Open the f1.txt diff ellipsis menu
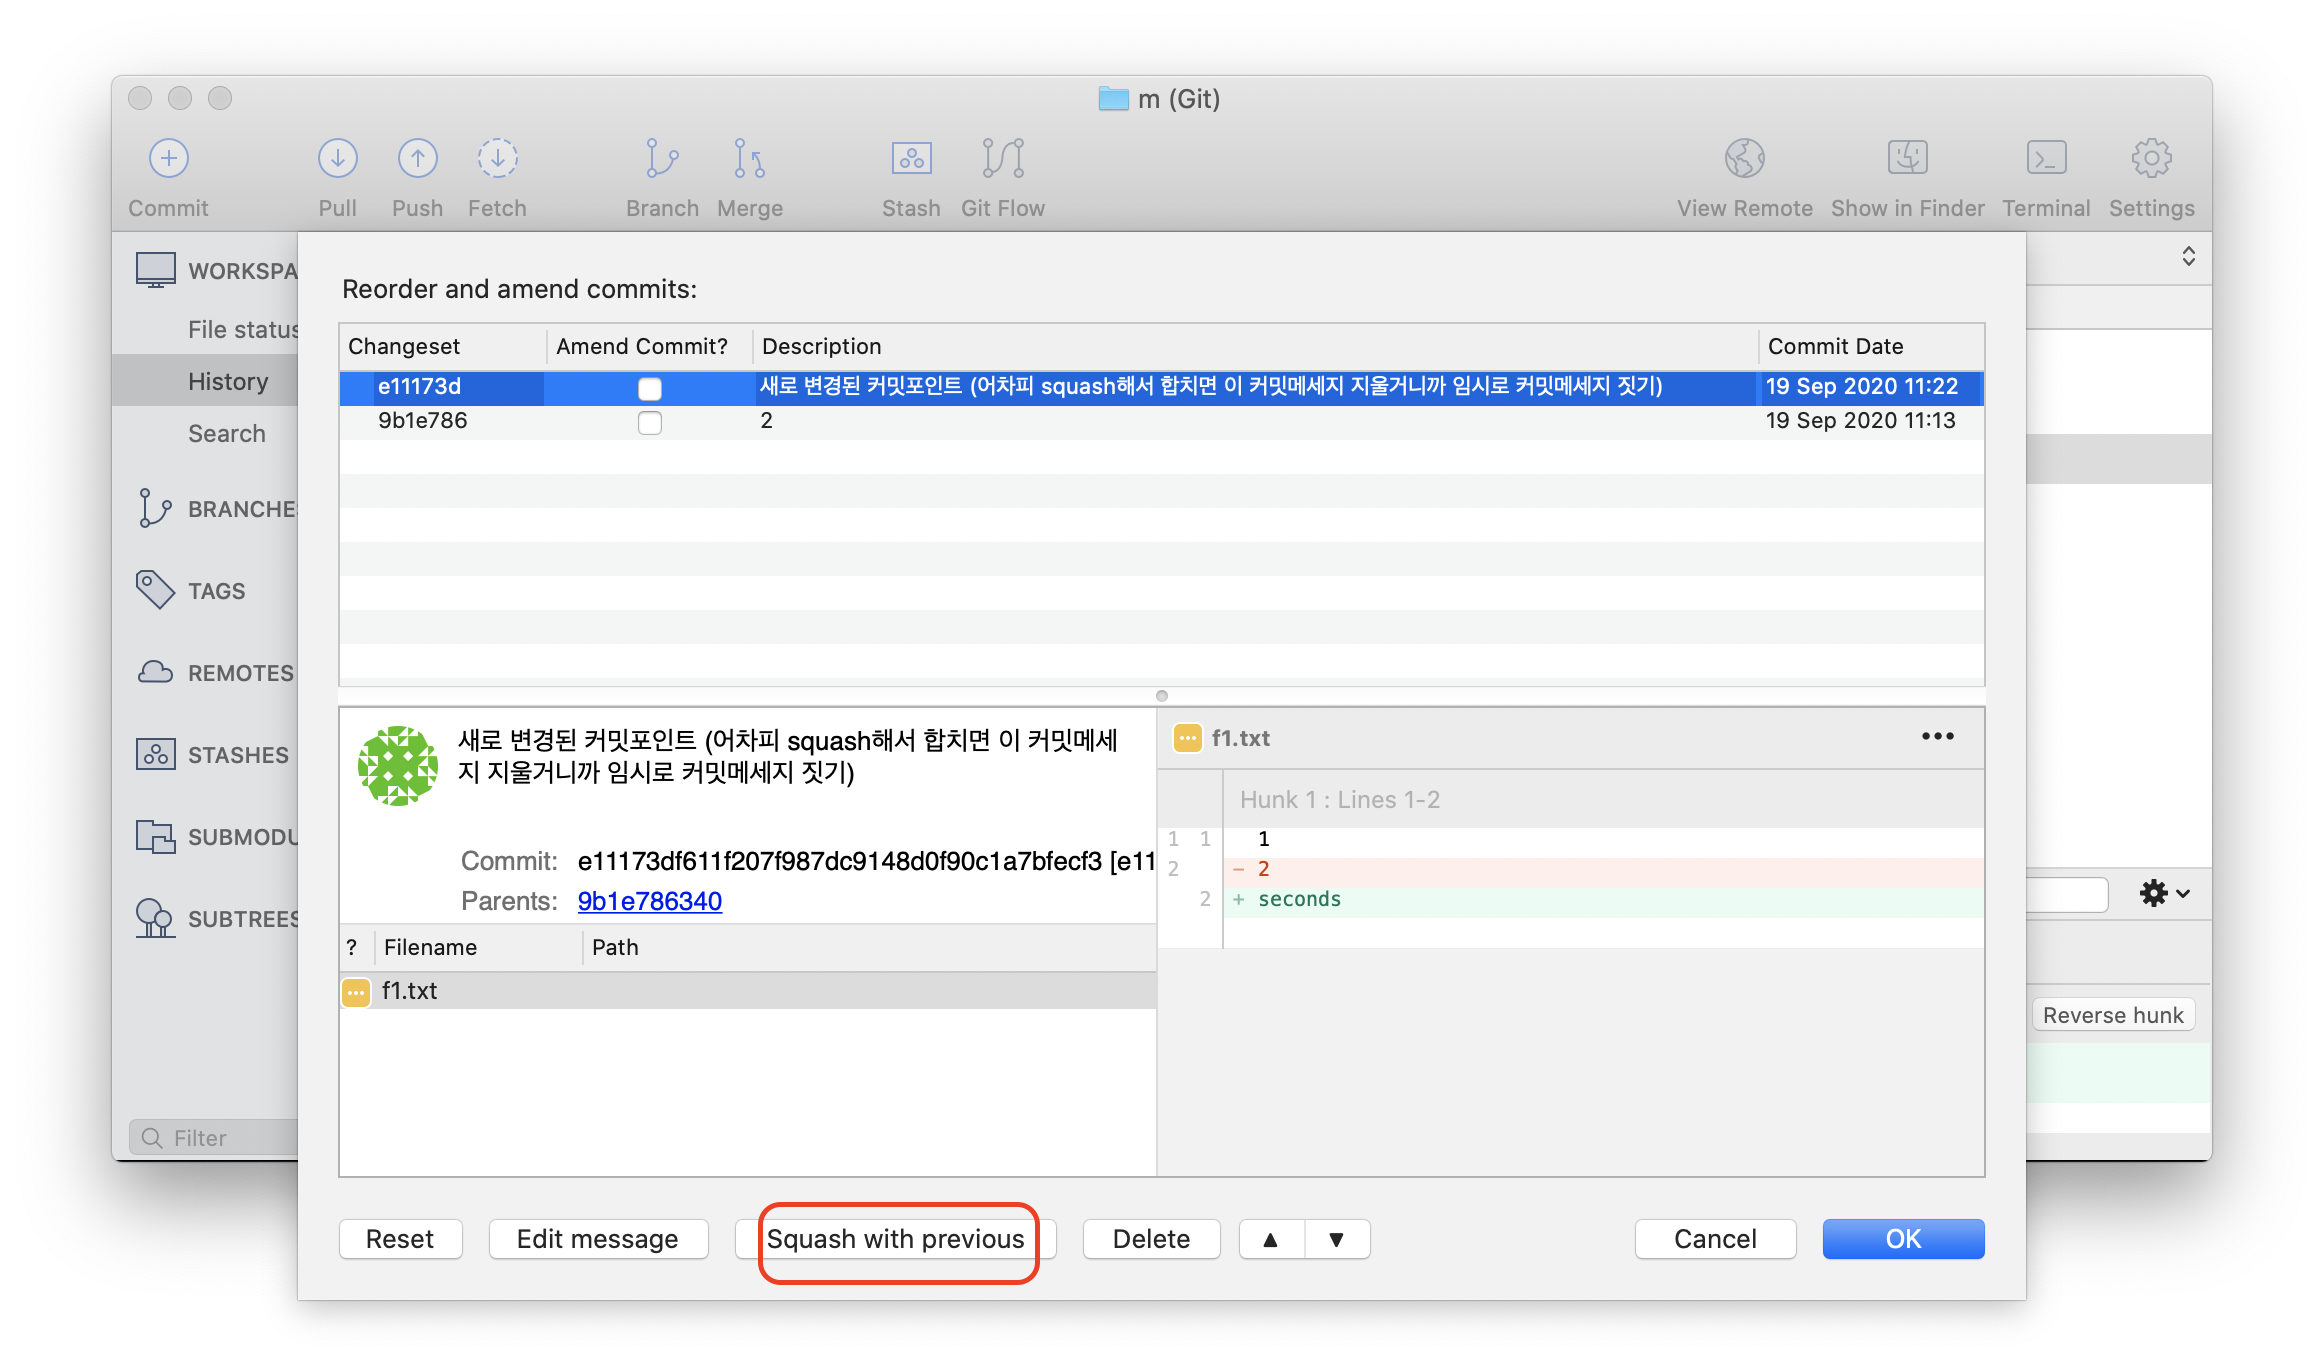2324x1354 pixels. [x=1937, y=737]
